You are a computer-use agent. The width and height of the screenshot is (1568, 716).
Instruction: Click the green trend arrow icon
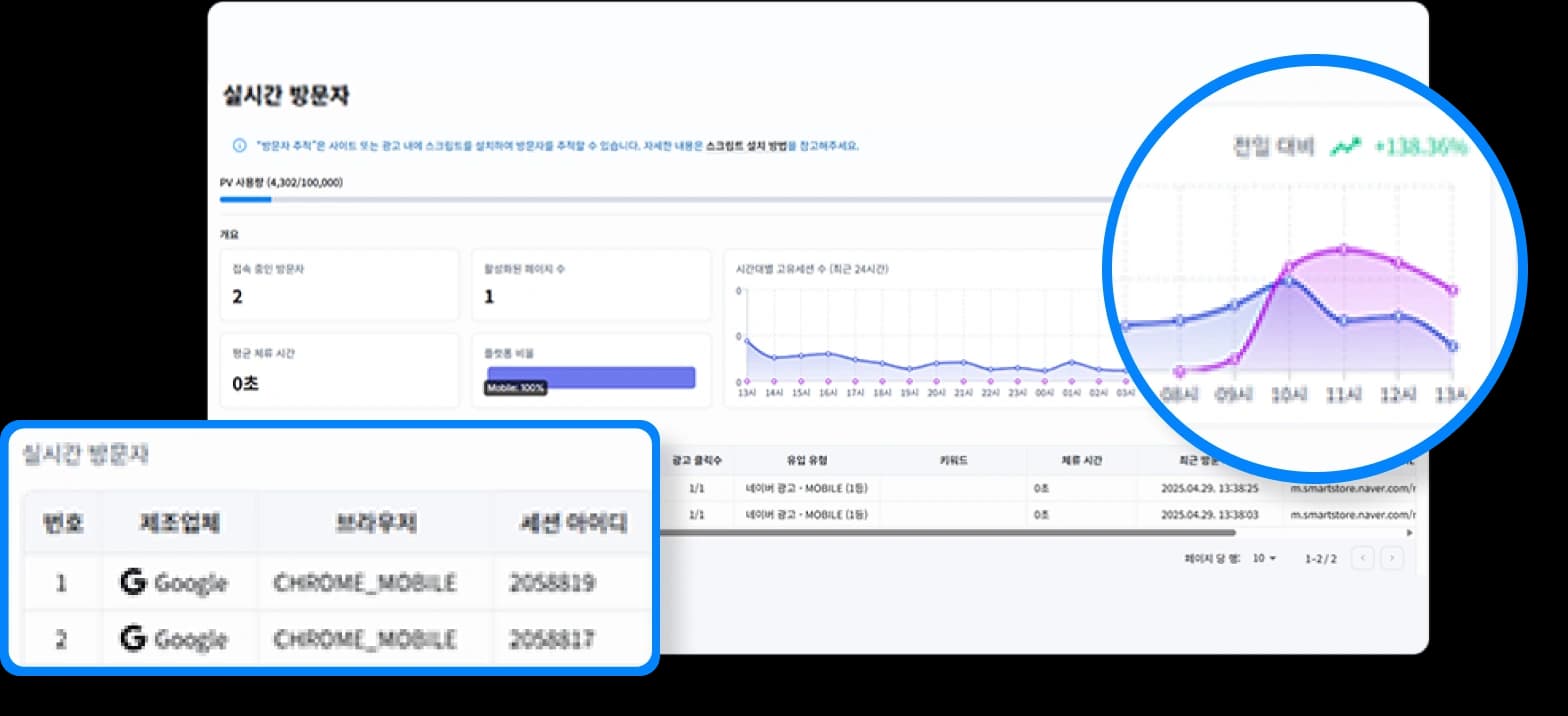pyautogui.click(x=1345, y=146)
